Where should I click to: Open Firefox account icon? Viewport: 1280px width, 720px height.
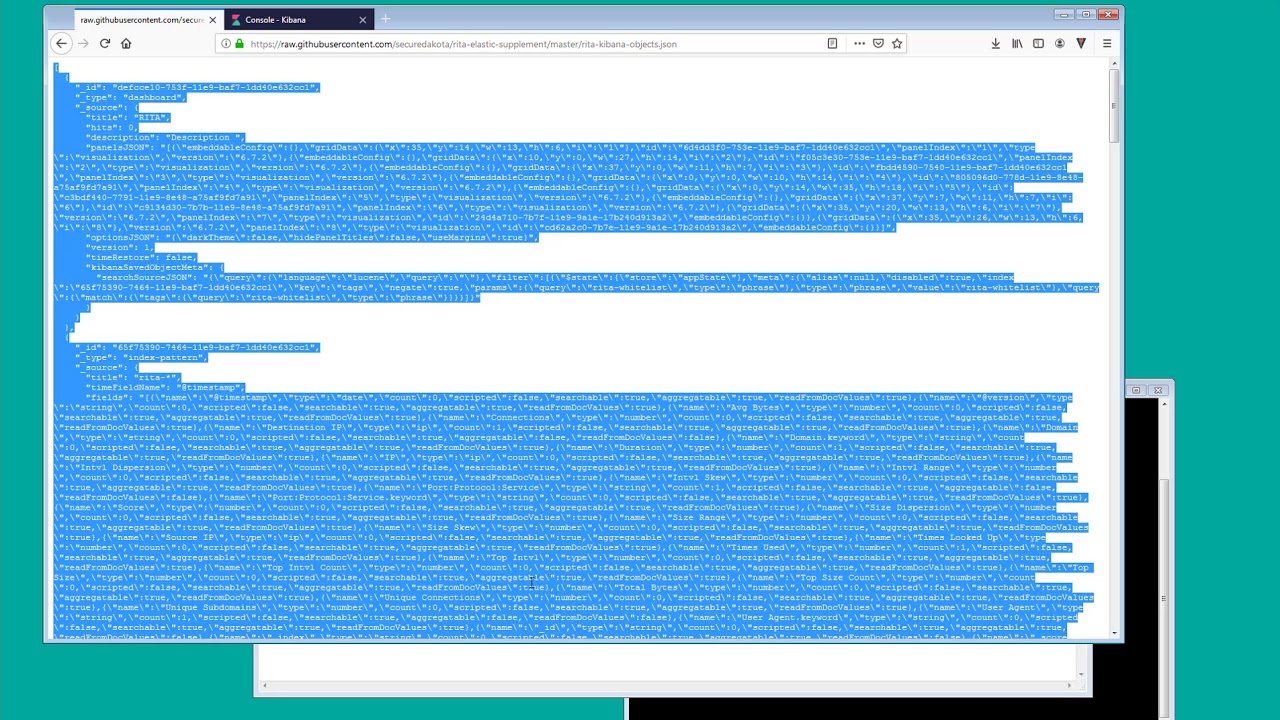tap(1060, 43)
